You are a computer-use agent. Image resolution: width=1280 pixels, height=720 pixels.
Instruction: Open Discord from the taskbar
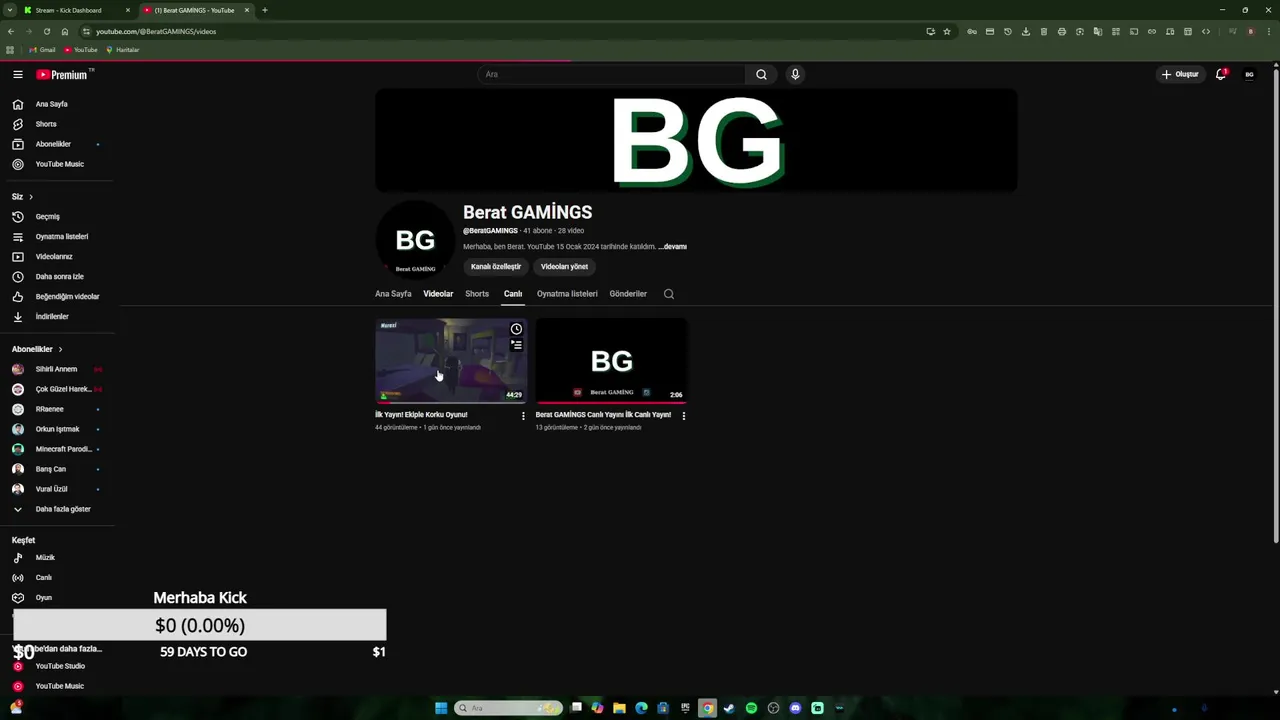[x=795, y=708]
